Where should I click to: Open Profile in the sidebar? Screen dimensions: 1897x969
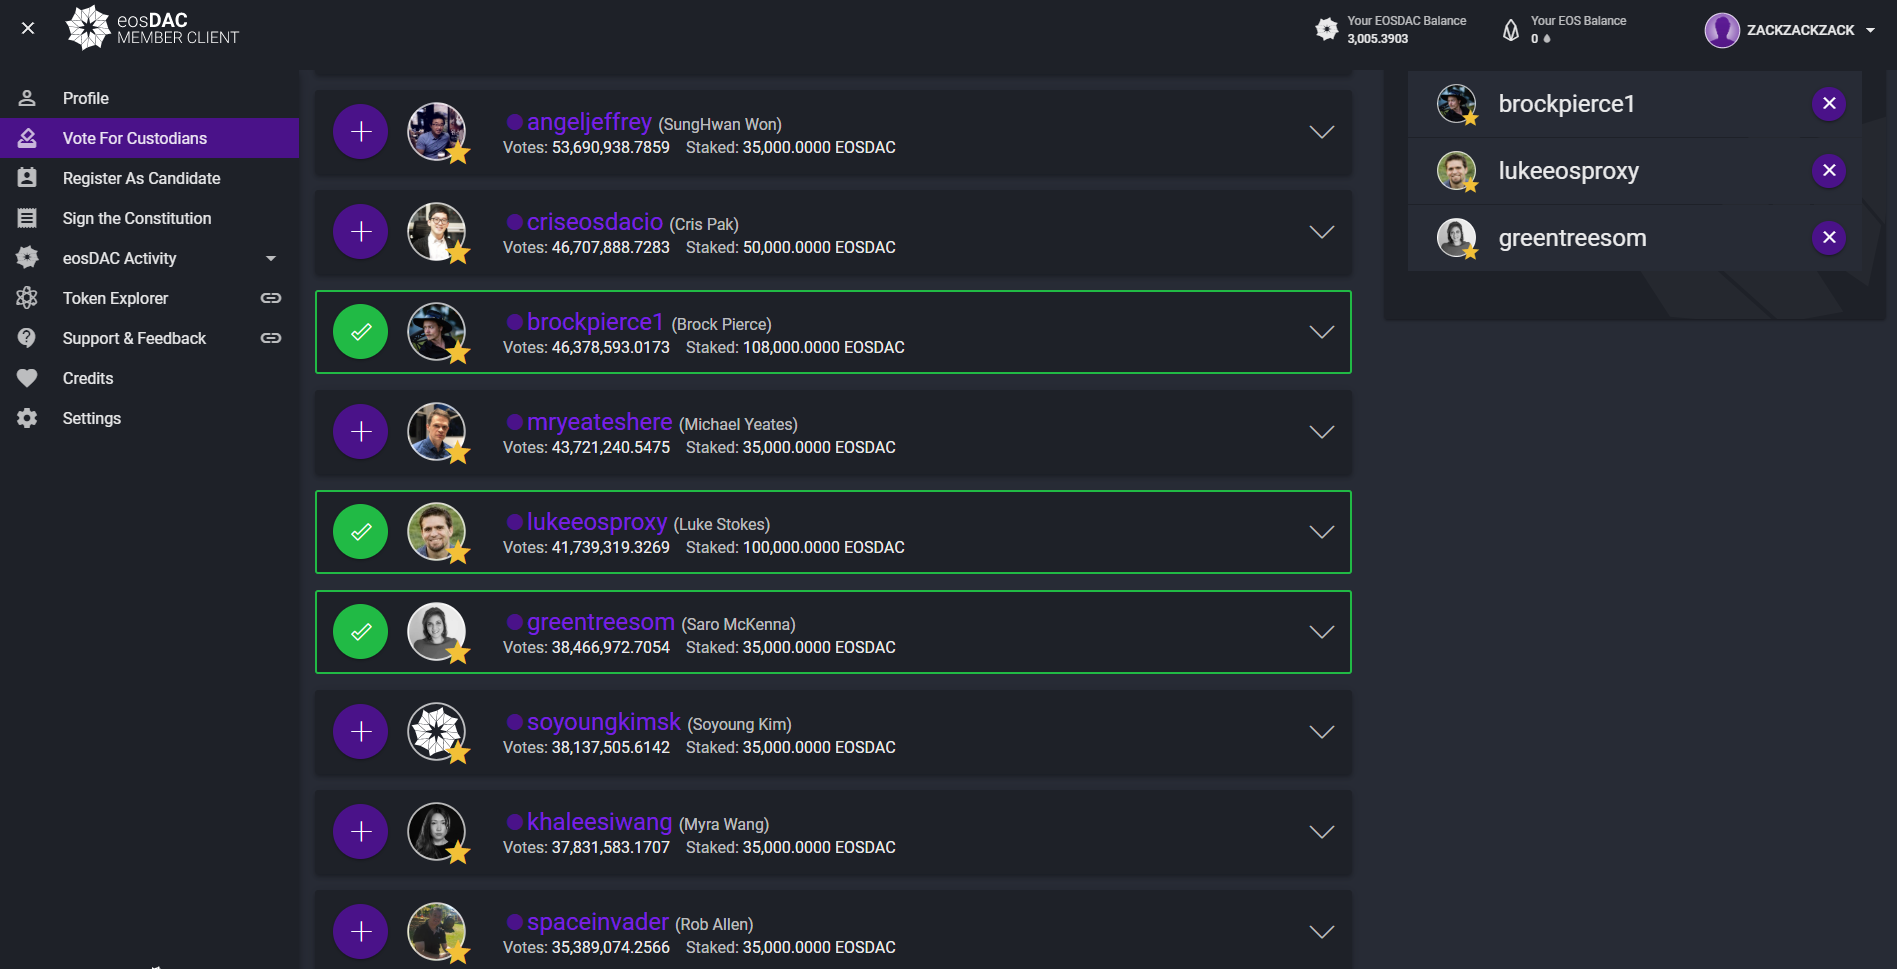[150, 98]
